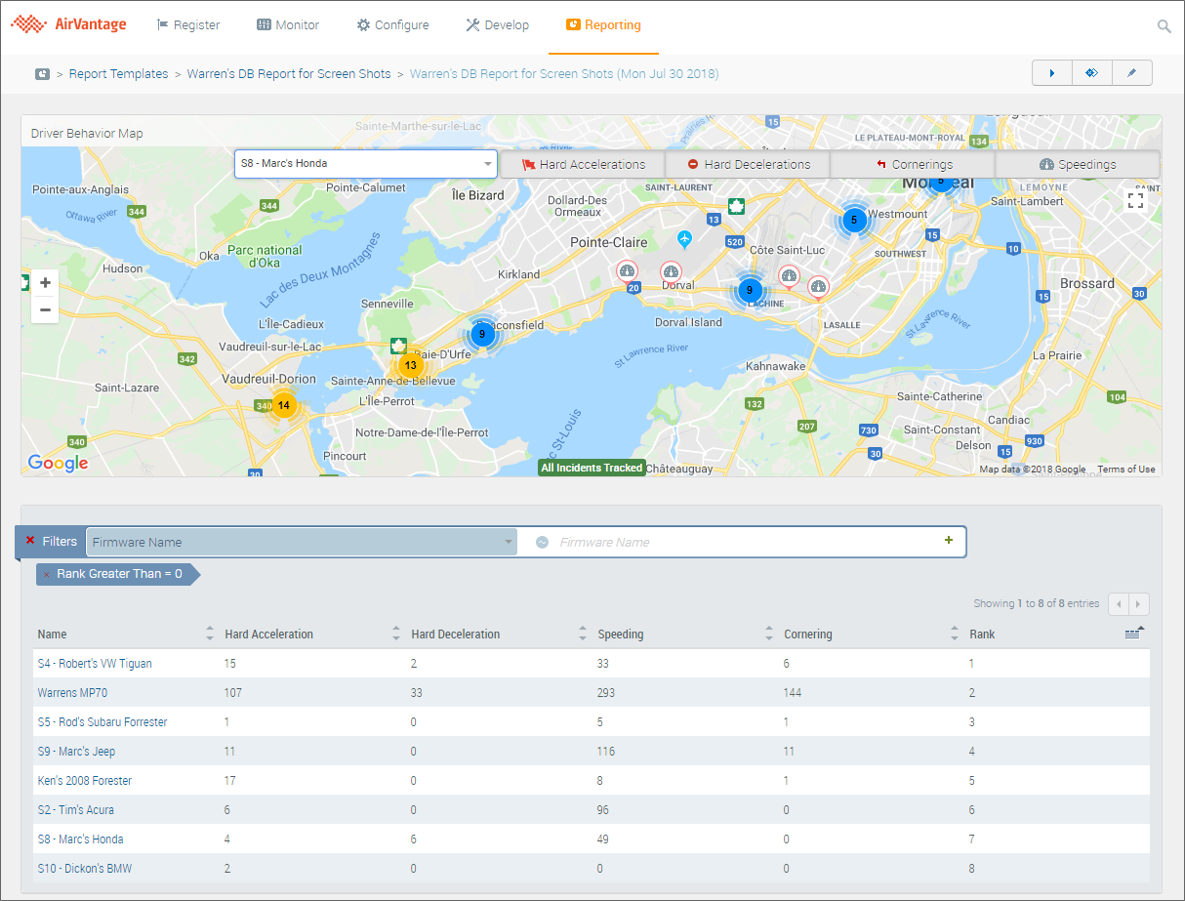Image resolution: width=1185 pixels, height=901 pixels.
Task: Expand the Firmware Name filter dropdown
Action: coord(508,542)
